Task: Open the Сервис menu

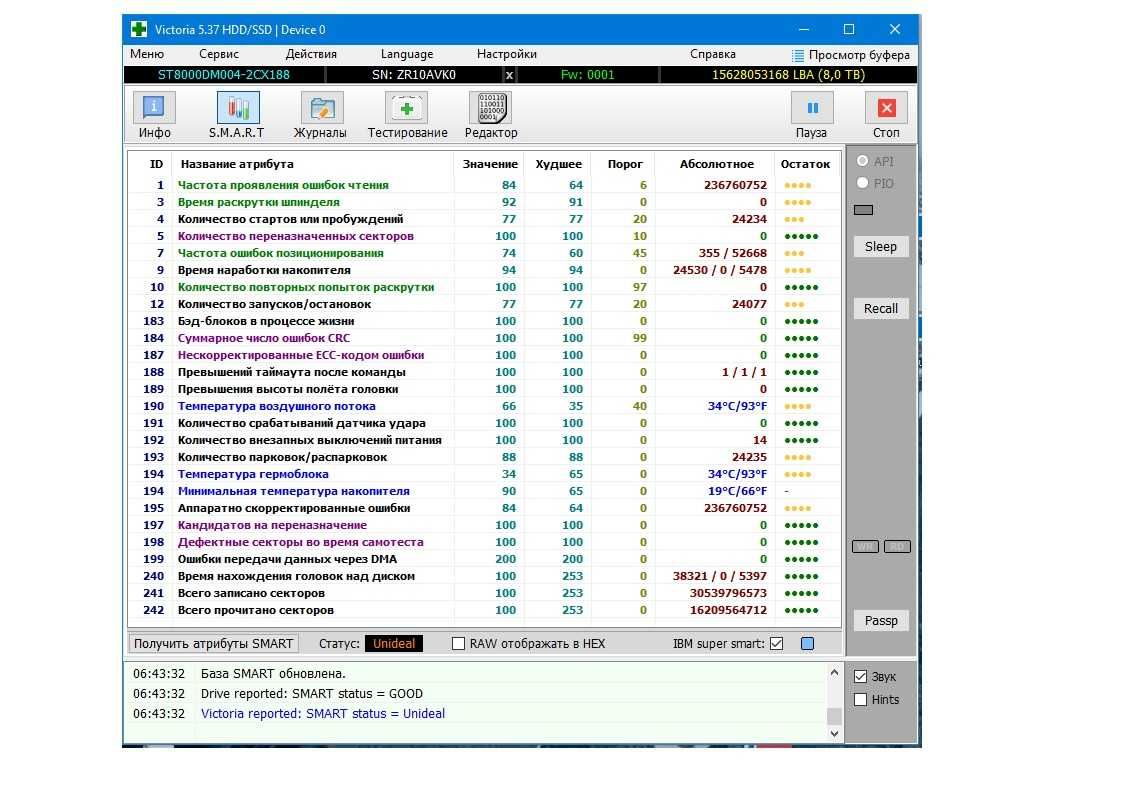Action: [219, 54]
